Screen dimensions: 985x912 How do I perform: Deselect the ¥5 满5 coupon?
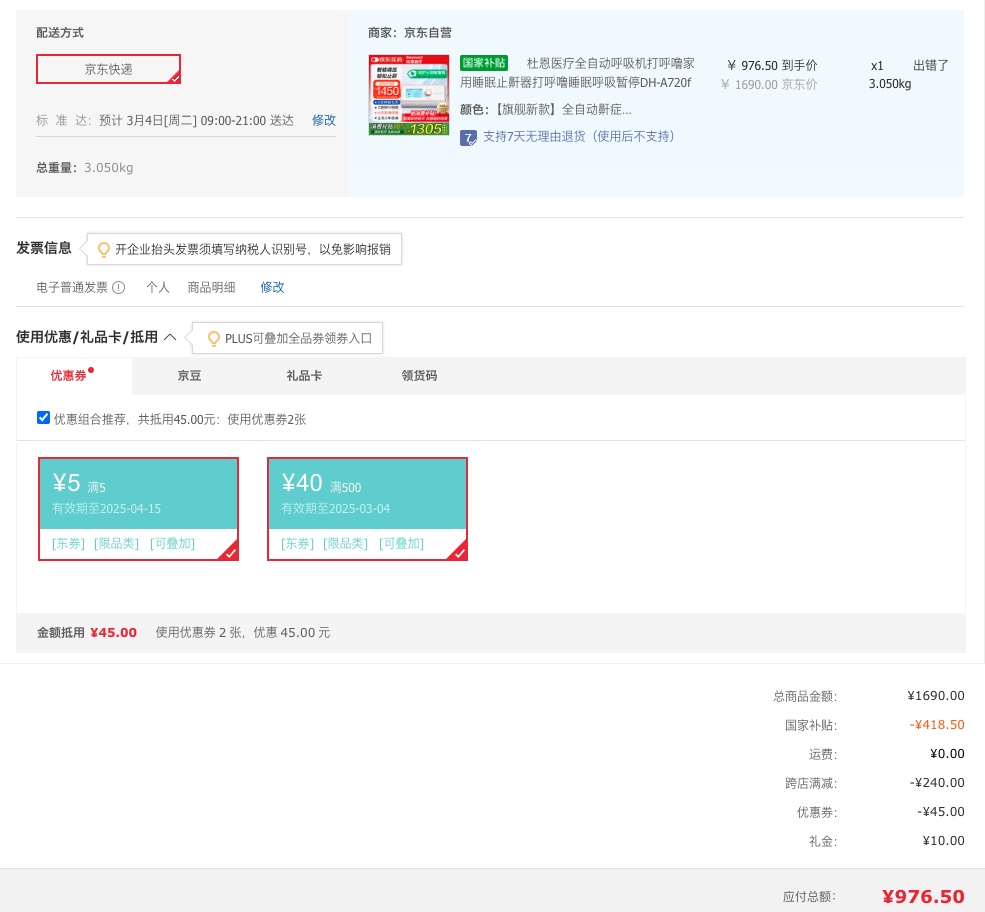138,509
